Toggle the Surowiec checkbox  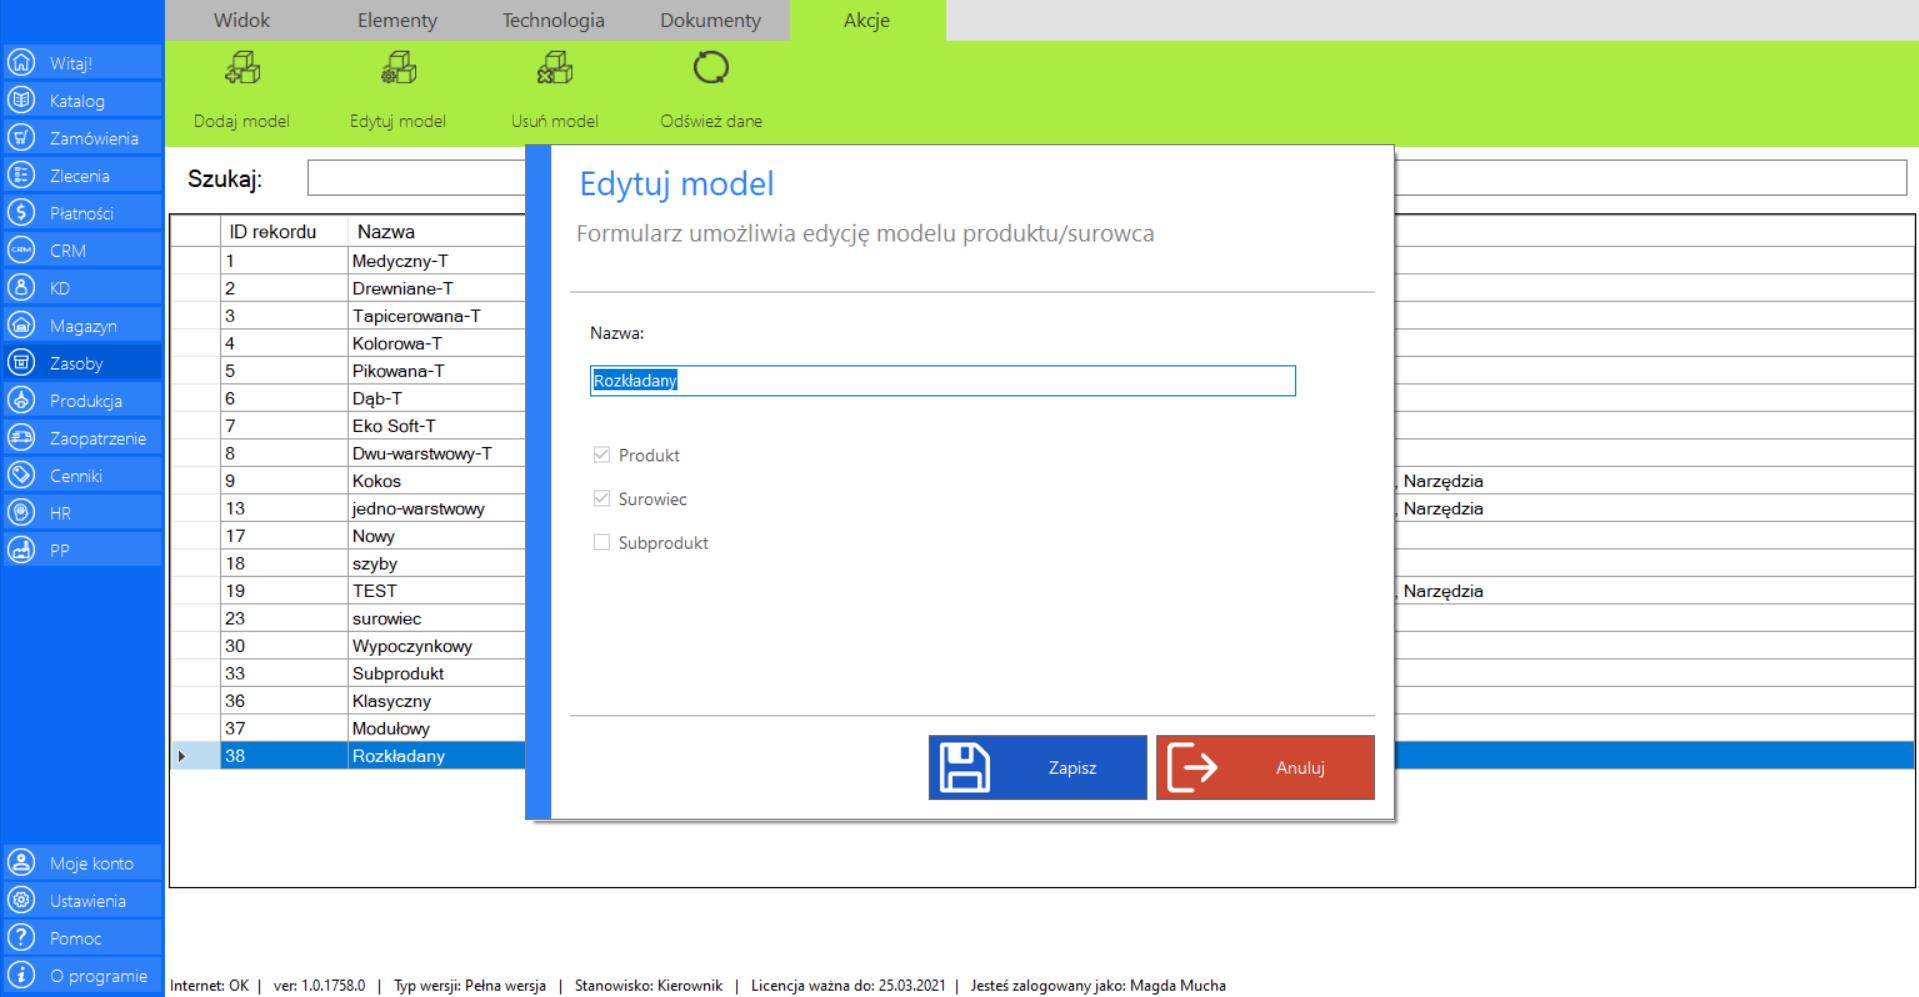(x=602, y=499)
